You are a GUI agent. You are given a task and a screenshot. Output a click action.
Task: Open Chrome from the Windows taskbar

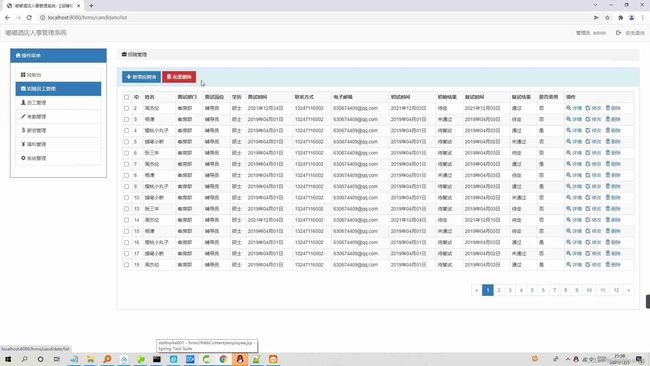[223, 359]
